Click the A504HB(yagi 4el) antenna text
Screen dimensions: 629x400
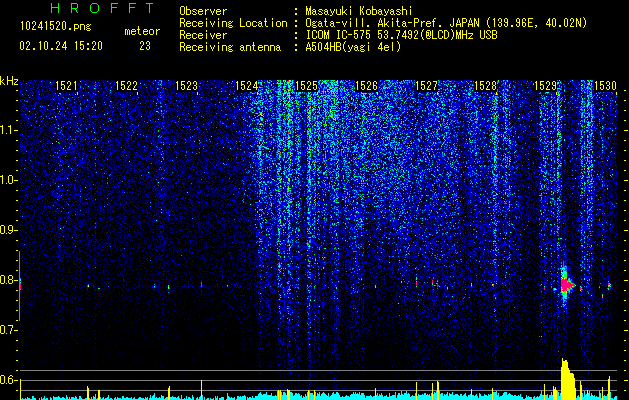353,47
